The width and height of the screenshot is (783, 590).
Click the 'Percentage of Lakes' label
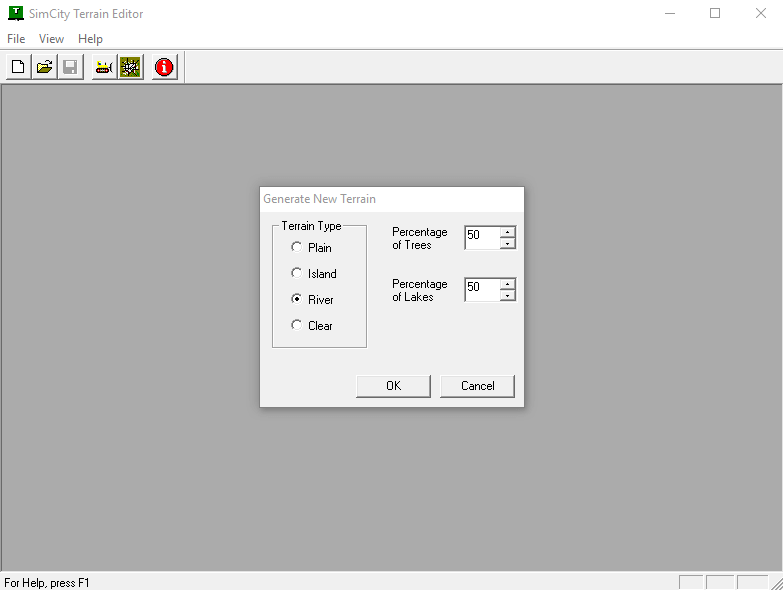pyautogui.click(x=419, y=291)
